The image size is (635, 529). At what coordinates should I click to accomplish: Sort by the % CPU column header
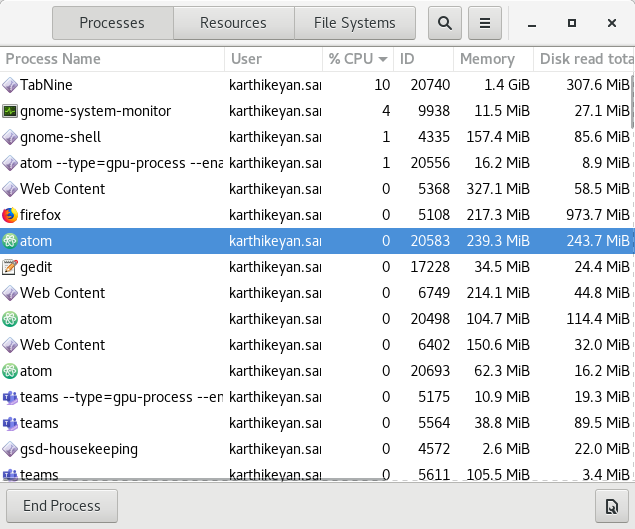(x=358, y=59)
